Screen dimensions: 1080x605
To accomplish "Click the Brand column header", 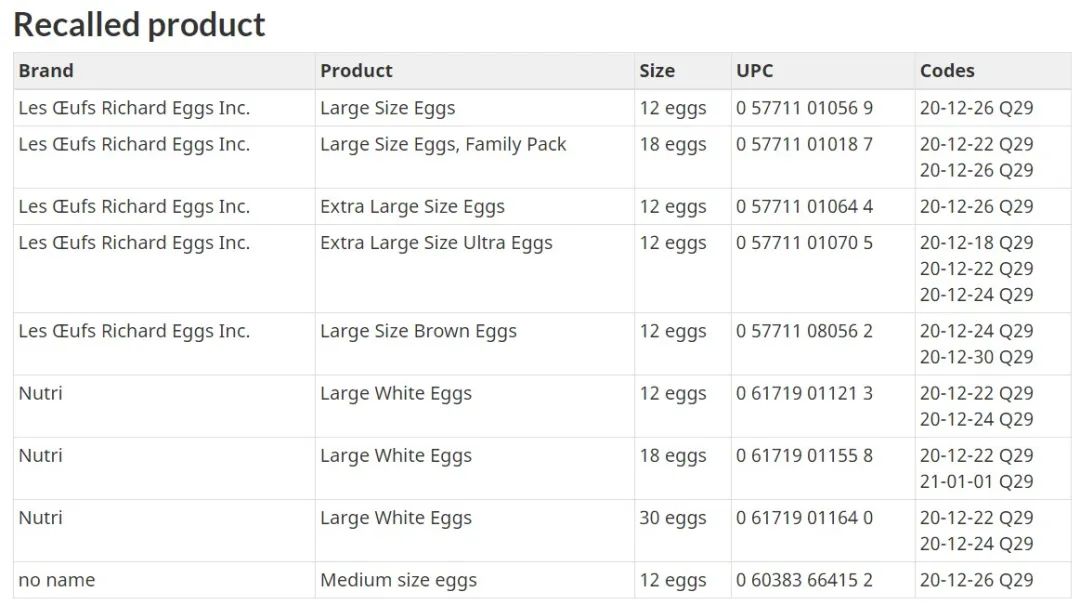I will (x=46, y=71).
